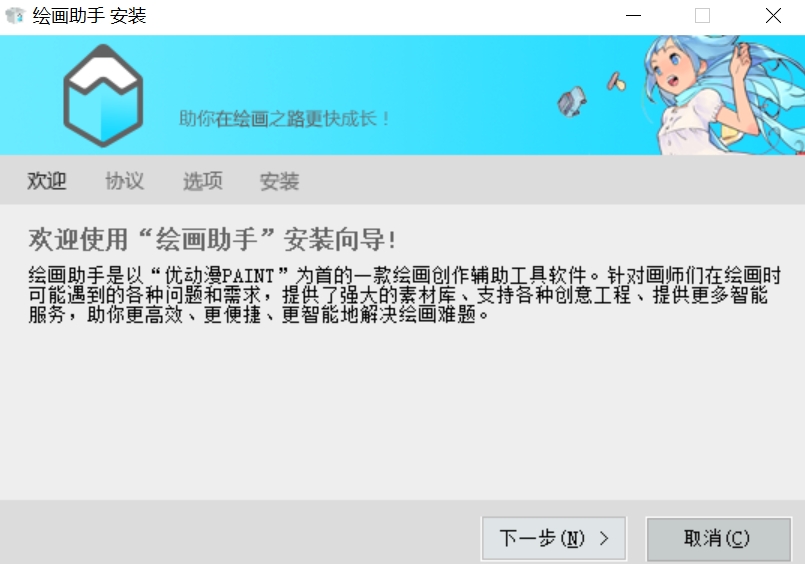Click the disabled maximize window button
805x564 pixels.
[702, 15]
